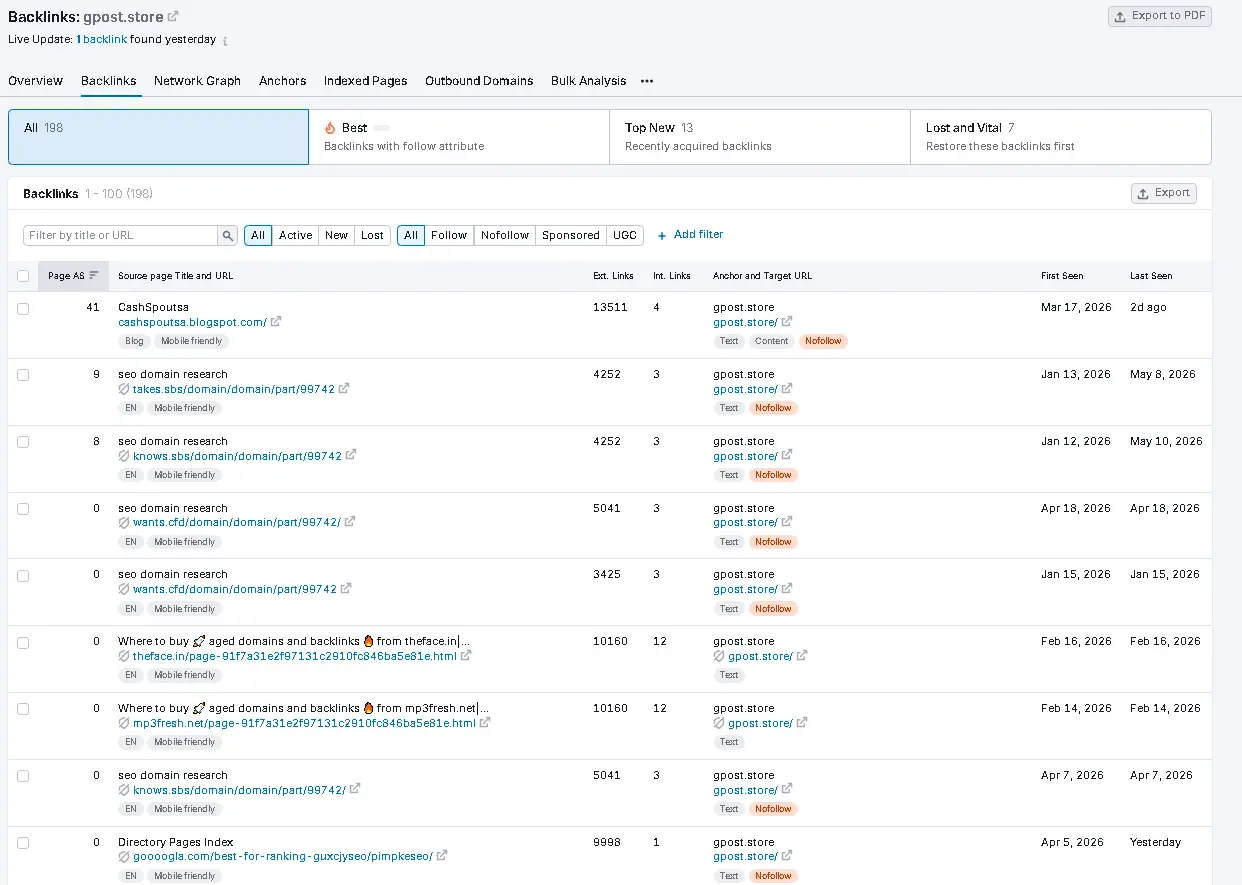
Task: Click the Export to PDF button
Action: click(x=1160, y=16)
